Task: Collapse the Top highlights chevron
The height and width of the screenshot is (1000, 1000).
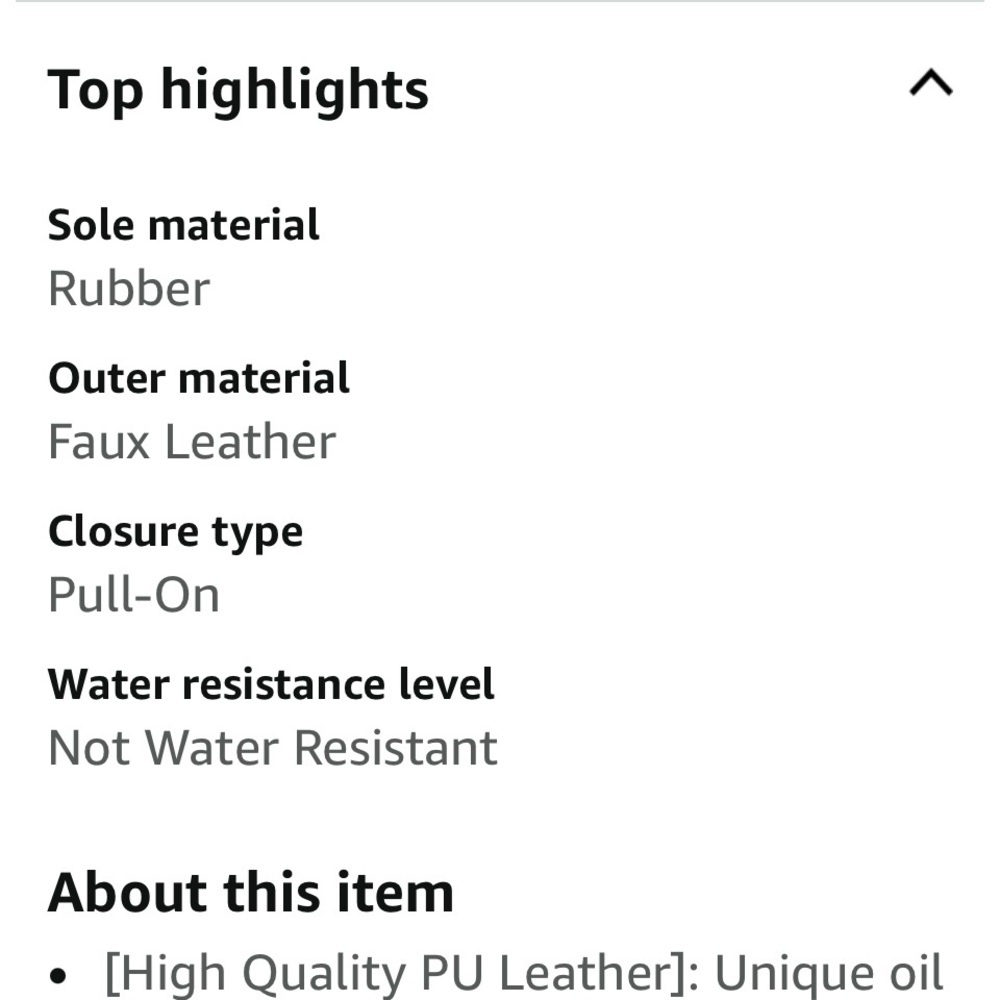Action: (930, 83)
